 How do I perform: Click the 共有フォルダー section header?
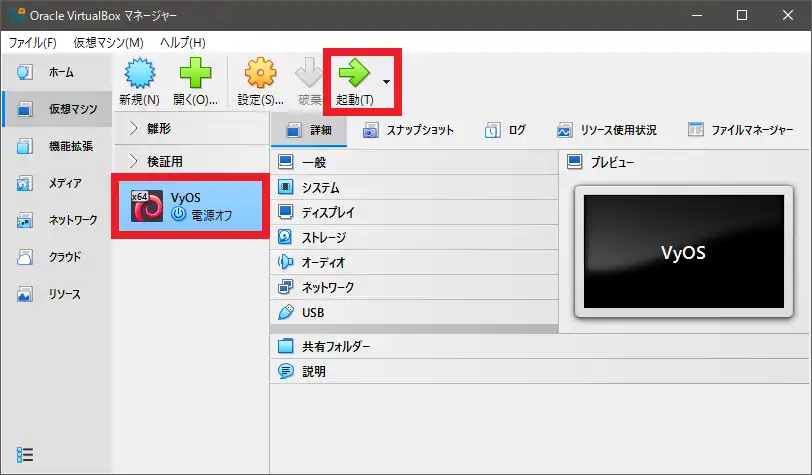pyautogui.click(x=540, y=346)
